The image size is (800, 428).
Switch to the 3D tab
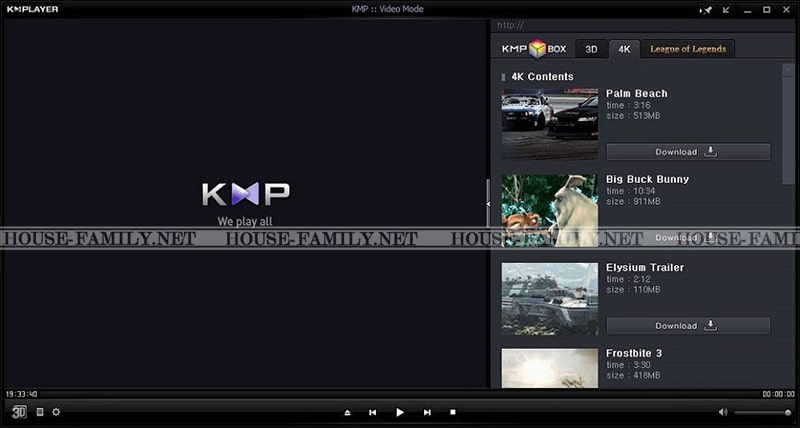coord(591,49)
